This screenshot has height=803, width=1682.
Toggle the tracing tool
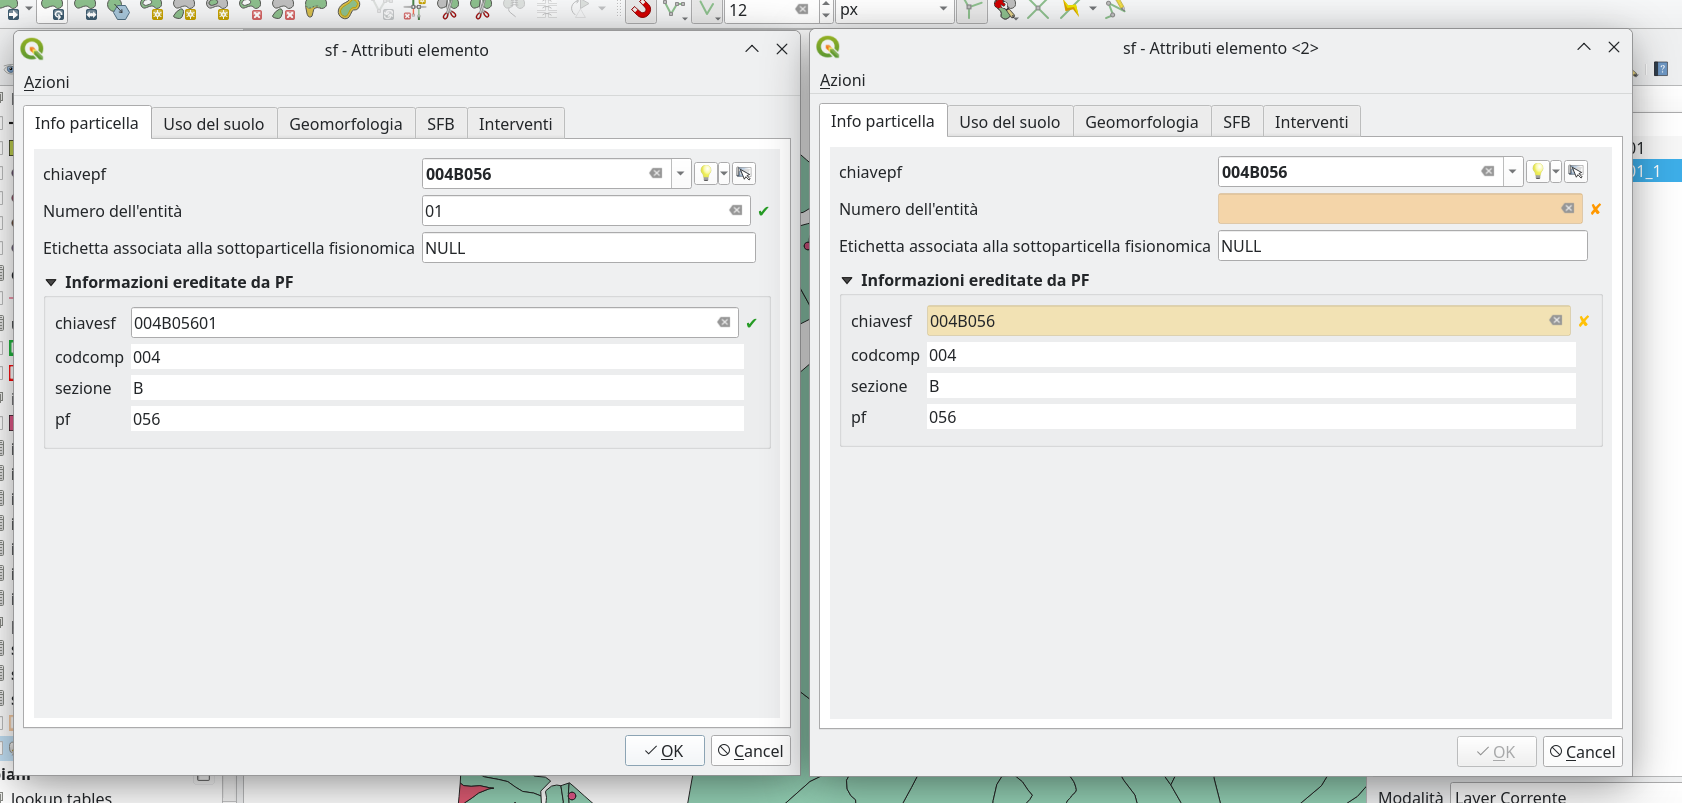pos(1071,10)
